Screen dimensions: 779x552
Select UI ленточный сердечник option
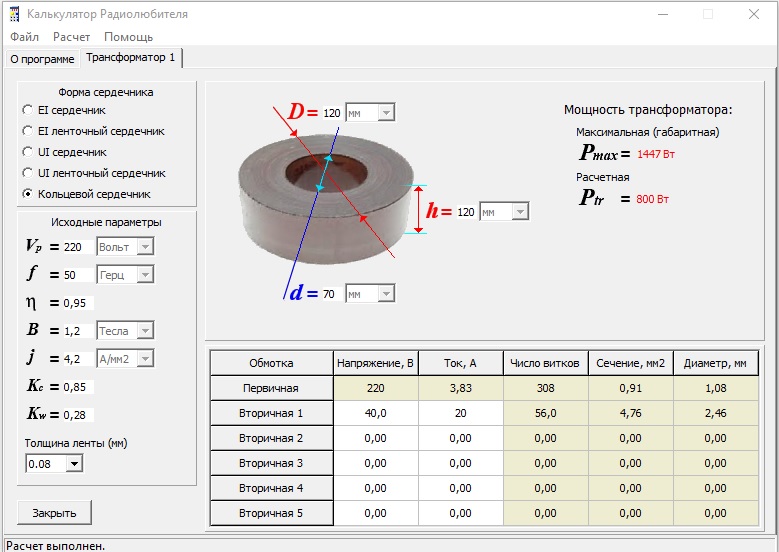28,173
